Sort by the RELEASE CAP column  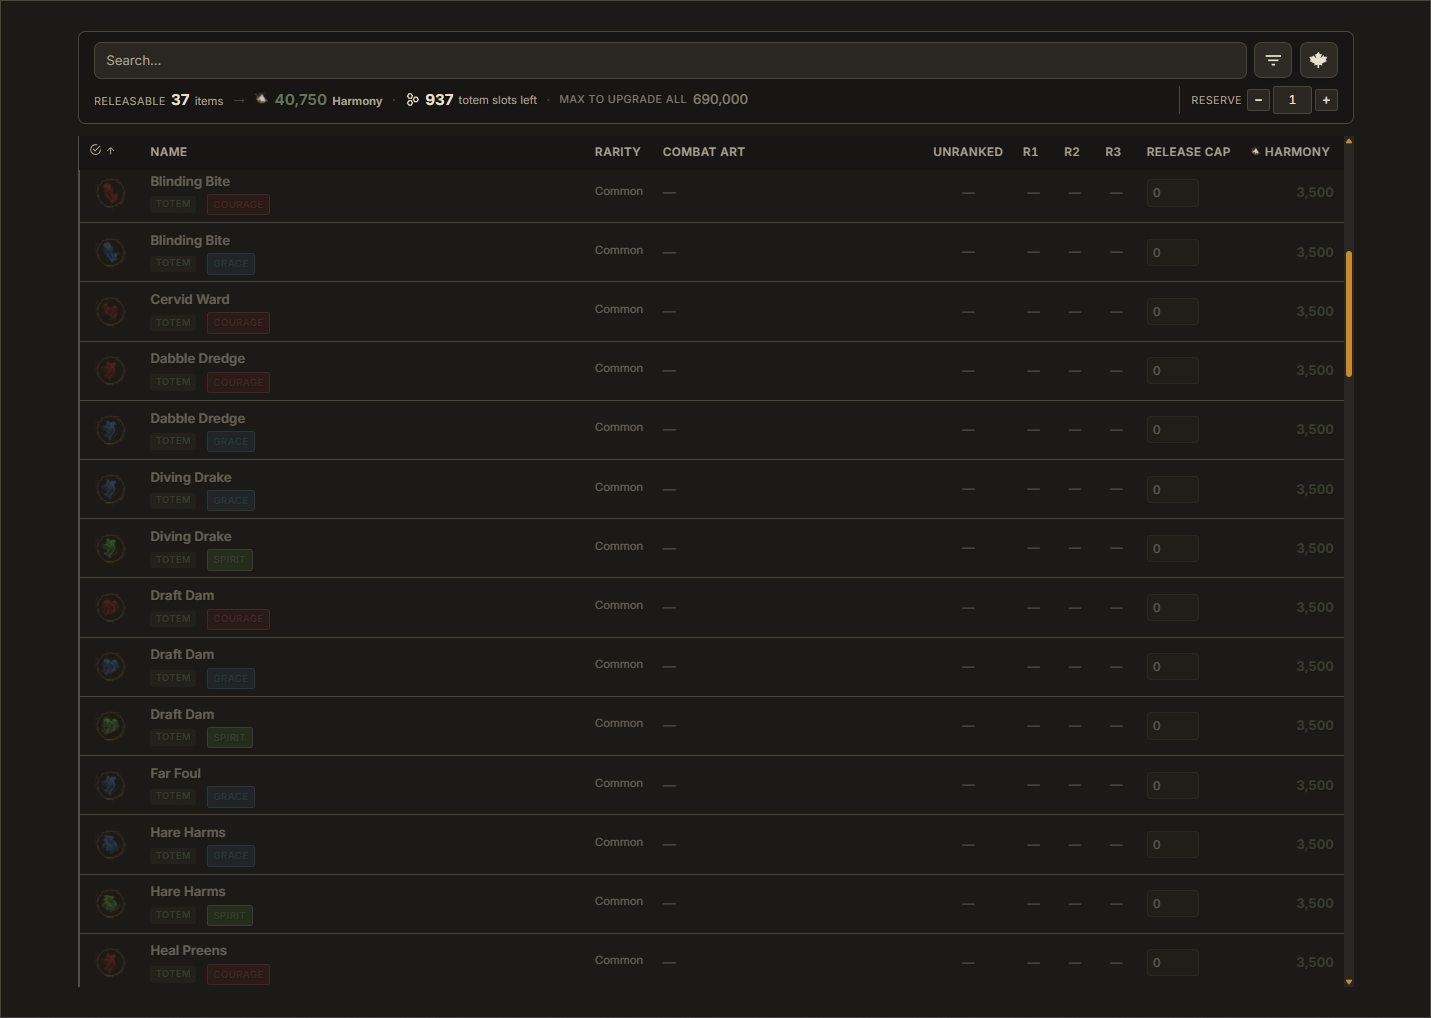click(x=1189, y=152)
